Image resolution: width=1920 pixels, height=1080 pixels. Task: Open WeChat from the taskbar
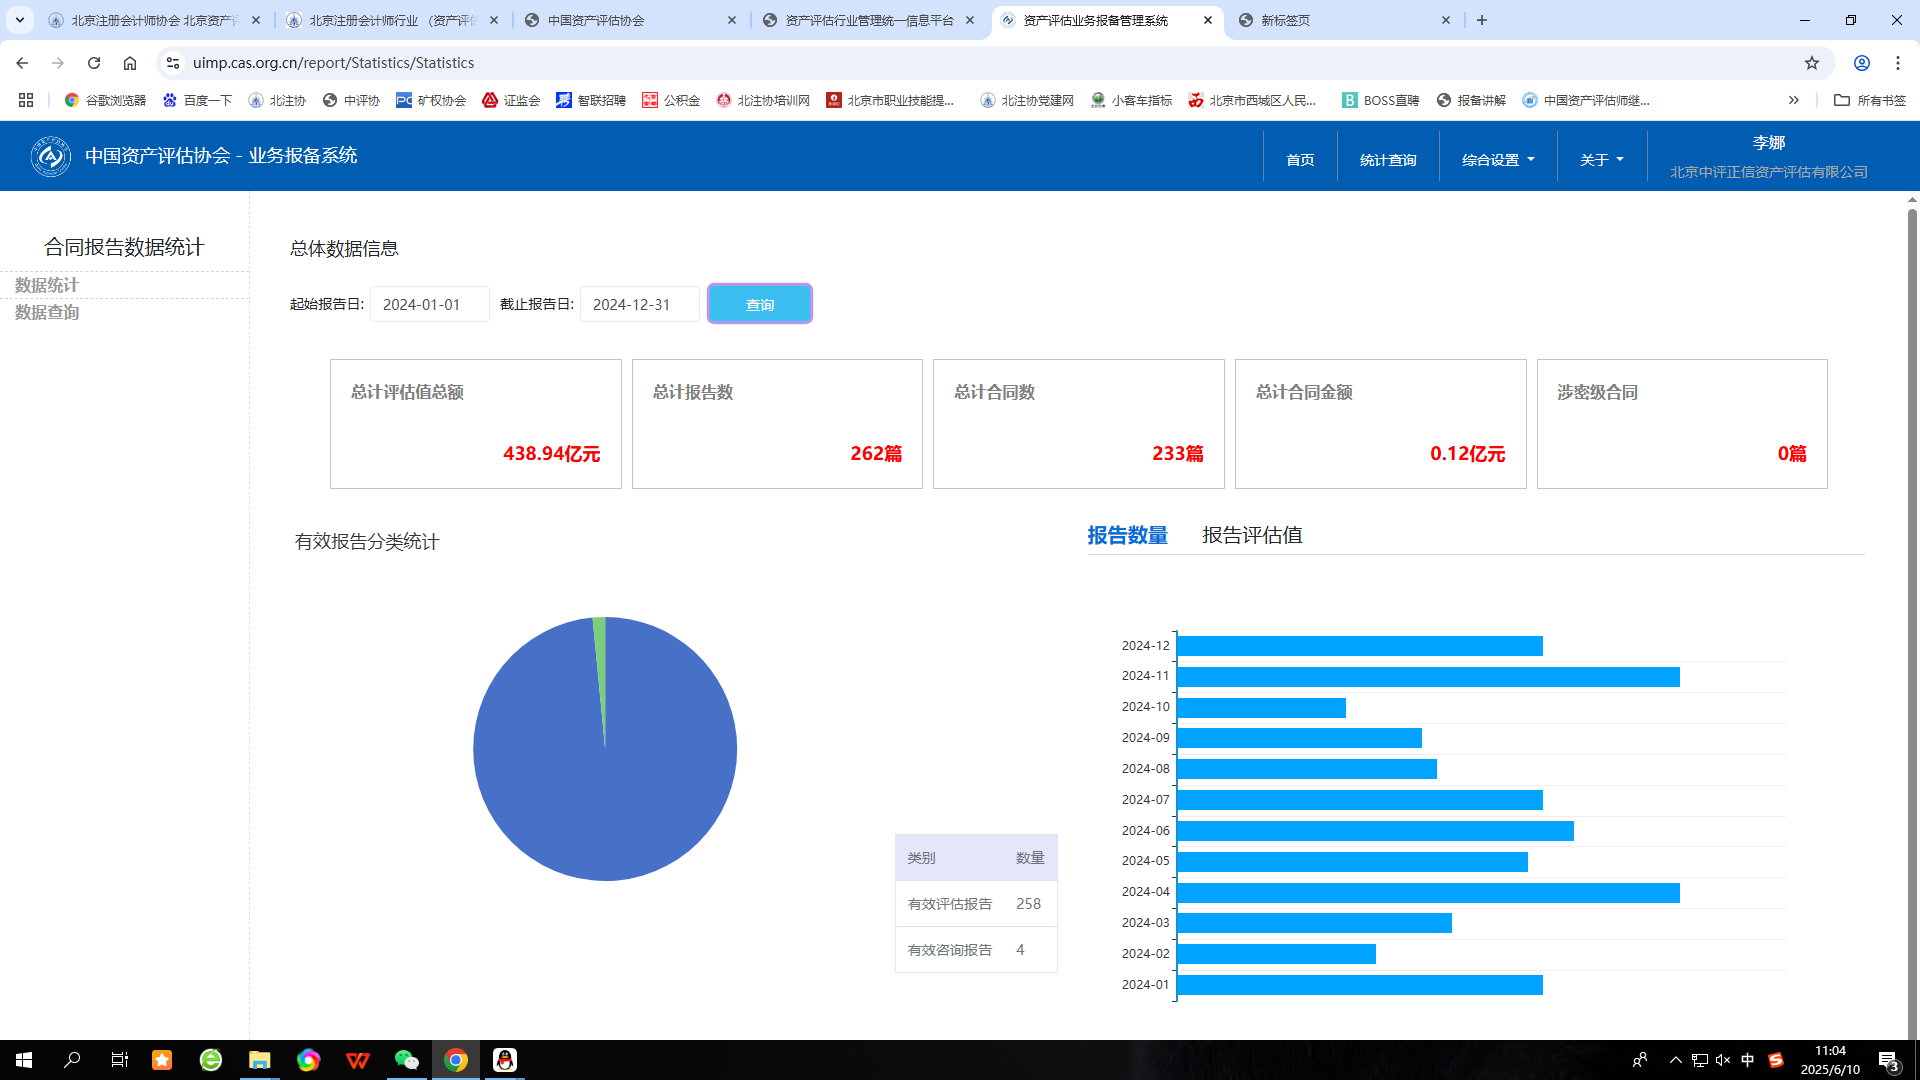click(406, 1060)
